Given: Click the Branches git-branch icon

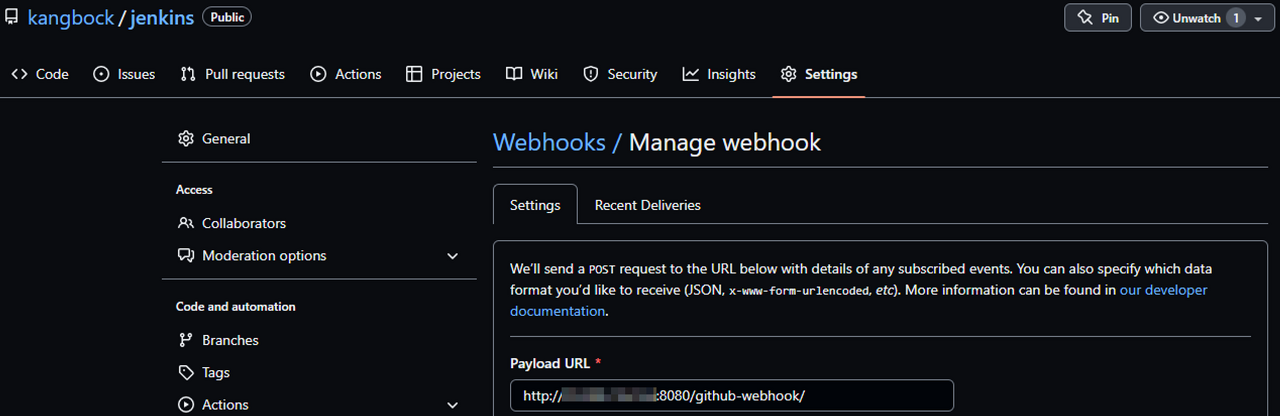Looking at the screenshot, I should pyautogui.click(x=185, y=340).
